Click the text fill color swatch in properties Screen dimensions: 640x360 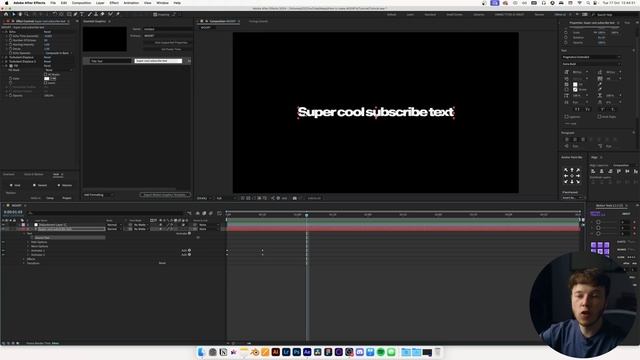pos(575,84)
